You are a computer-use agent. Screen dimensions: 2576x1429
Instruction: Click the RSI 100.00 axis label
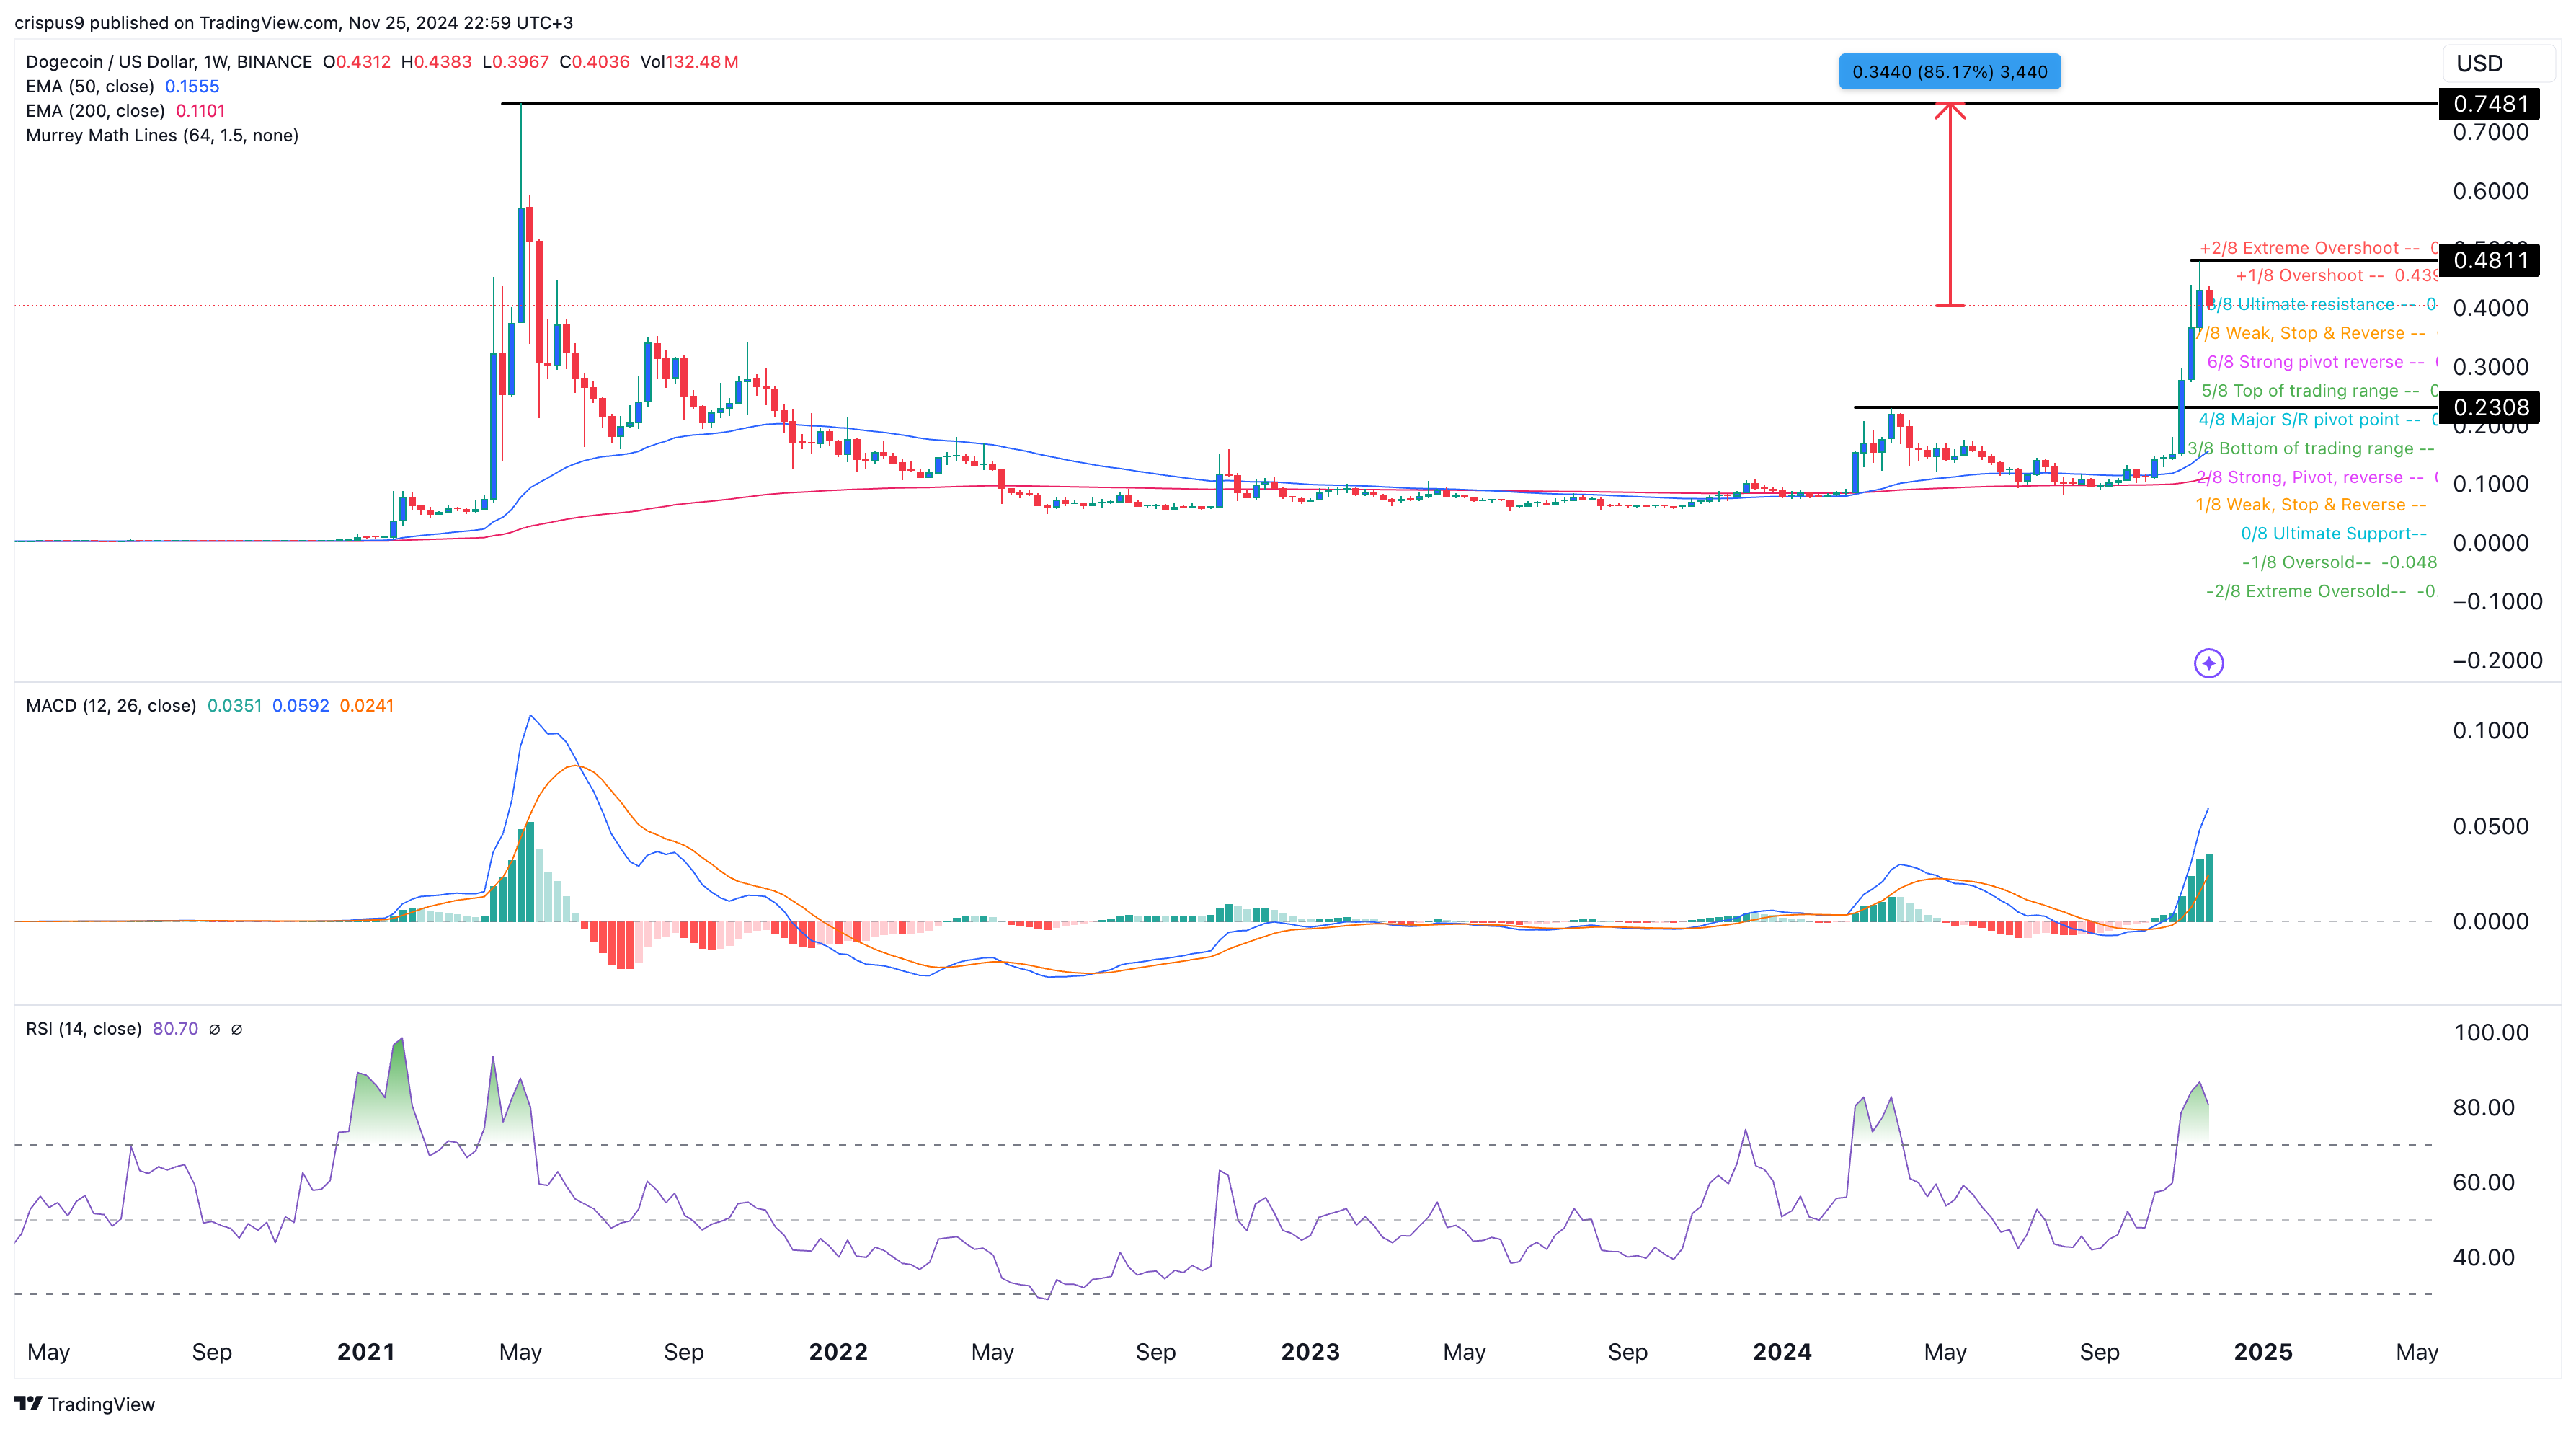tap(2490, 1033)
